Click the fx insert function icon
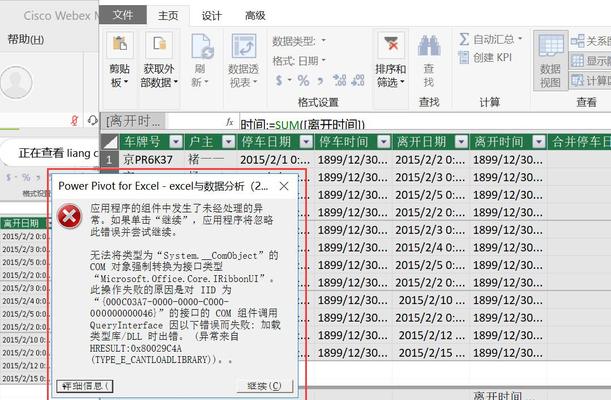611x400 pixels. coord(230,122)
